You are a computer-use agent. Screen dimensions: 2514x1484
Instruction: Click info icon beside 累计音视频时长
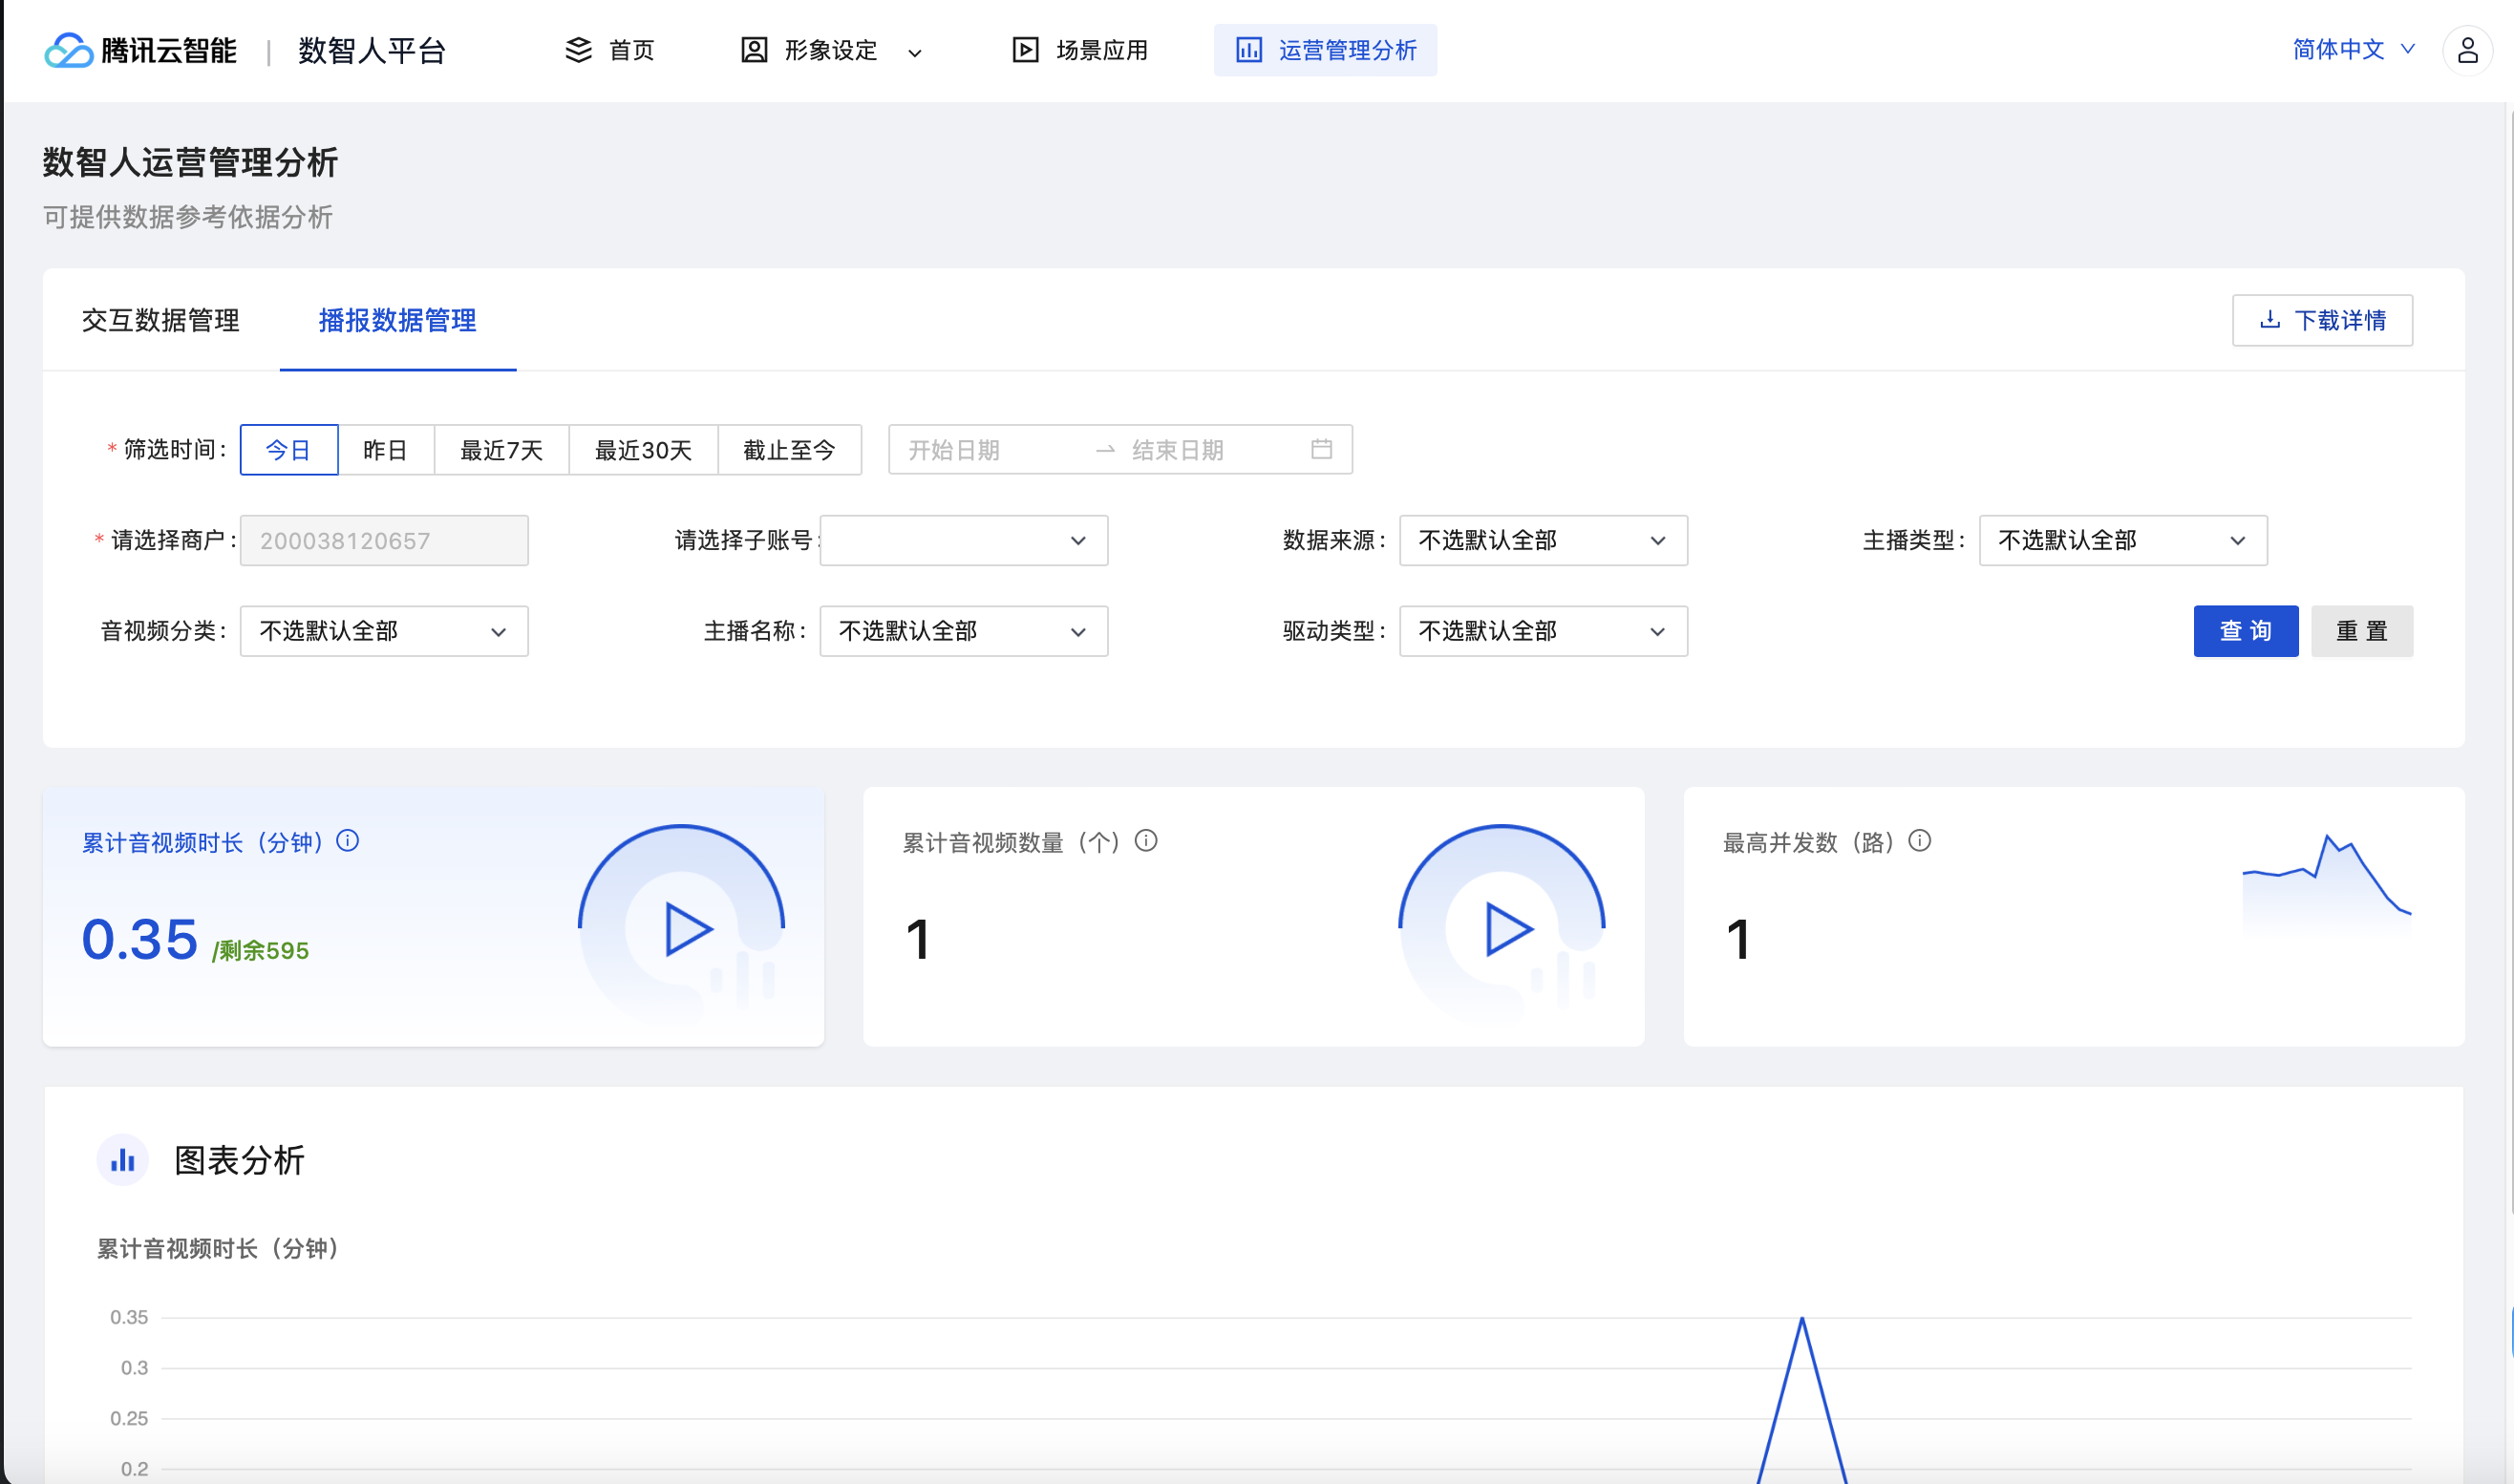coord(347,841)
